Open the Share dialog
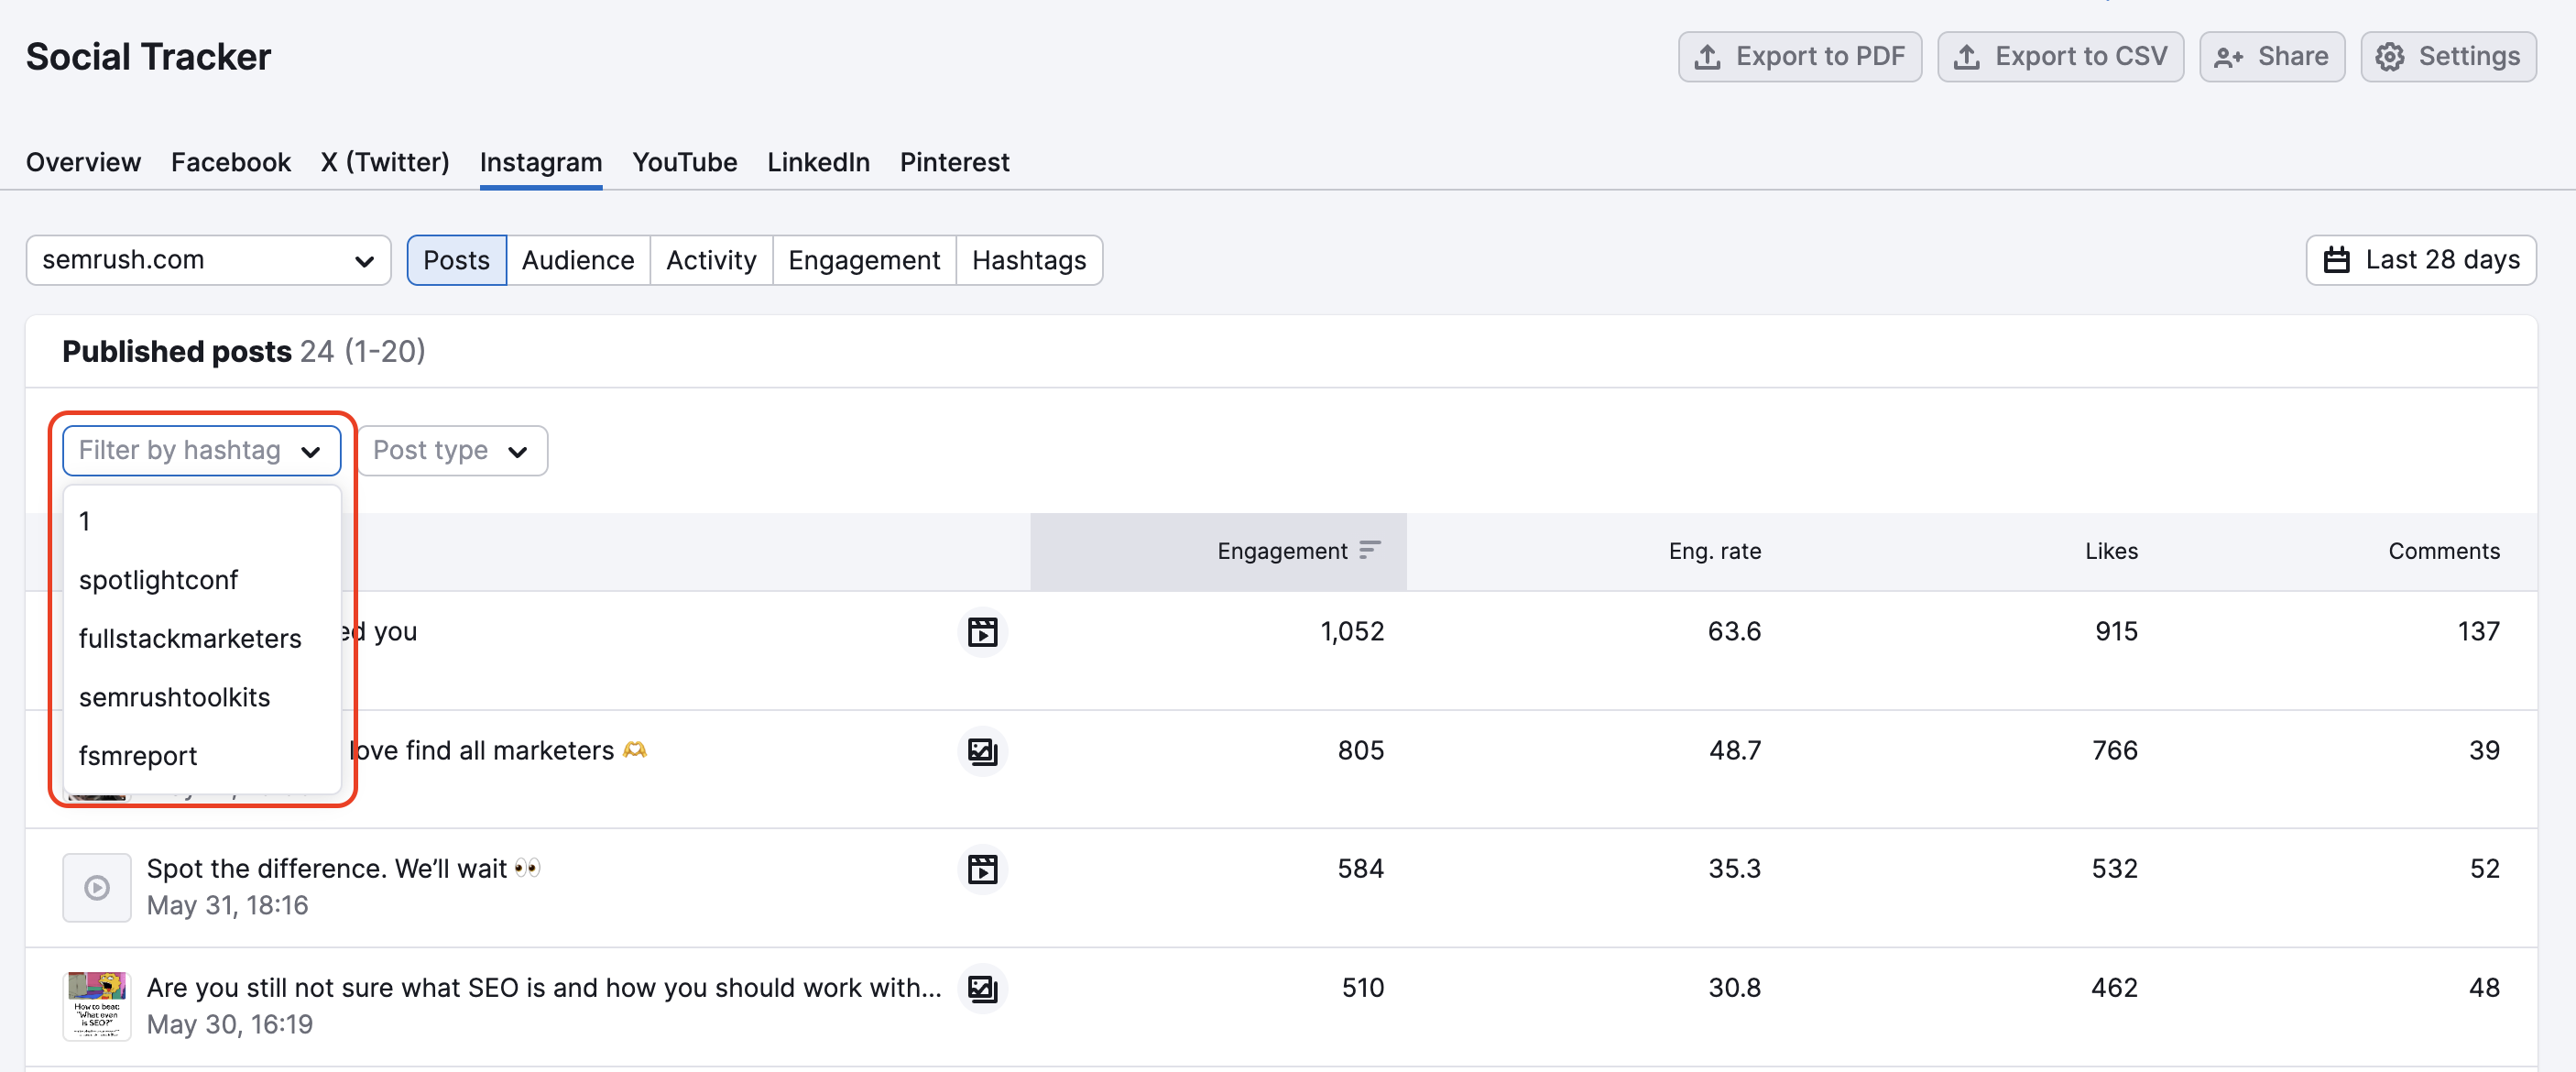Image resolution: width=2576 pixels, height=1072 pixels. [2272, 57]
